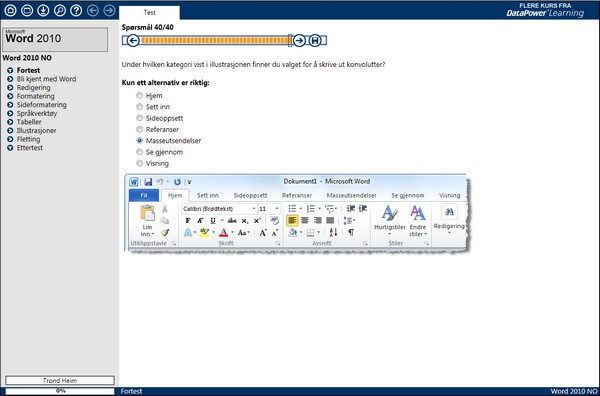Click the orange question progress bar

215,40
